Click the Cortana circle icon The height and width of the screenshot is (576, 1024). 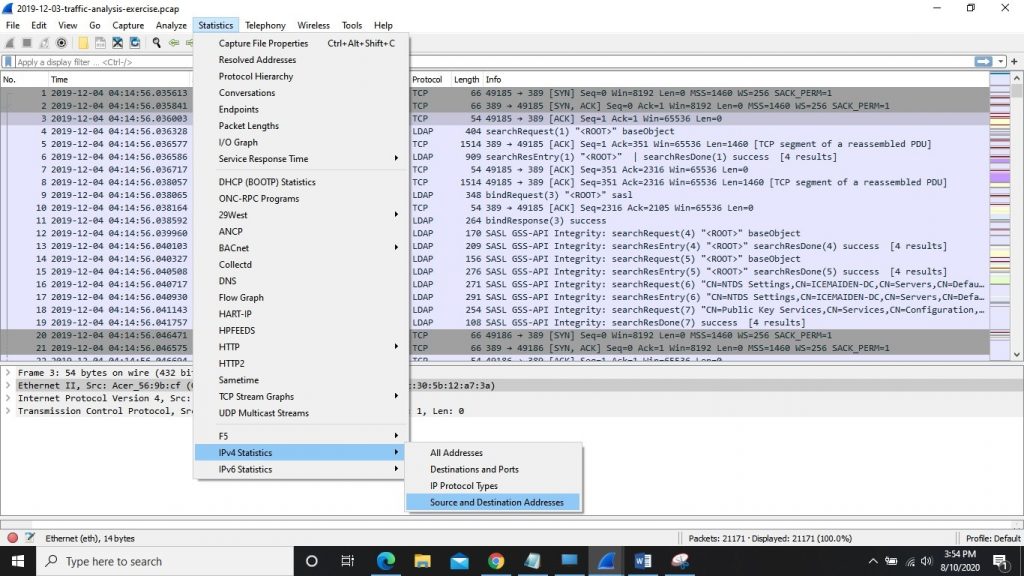click(x=312, y=561)
